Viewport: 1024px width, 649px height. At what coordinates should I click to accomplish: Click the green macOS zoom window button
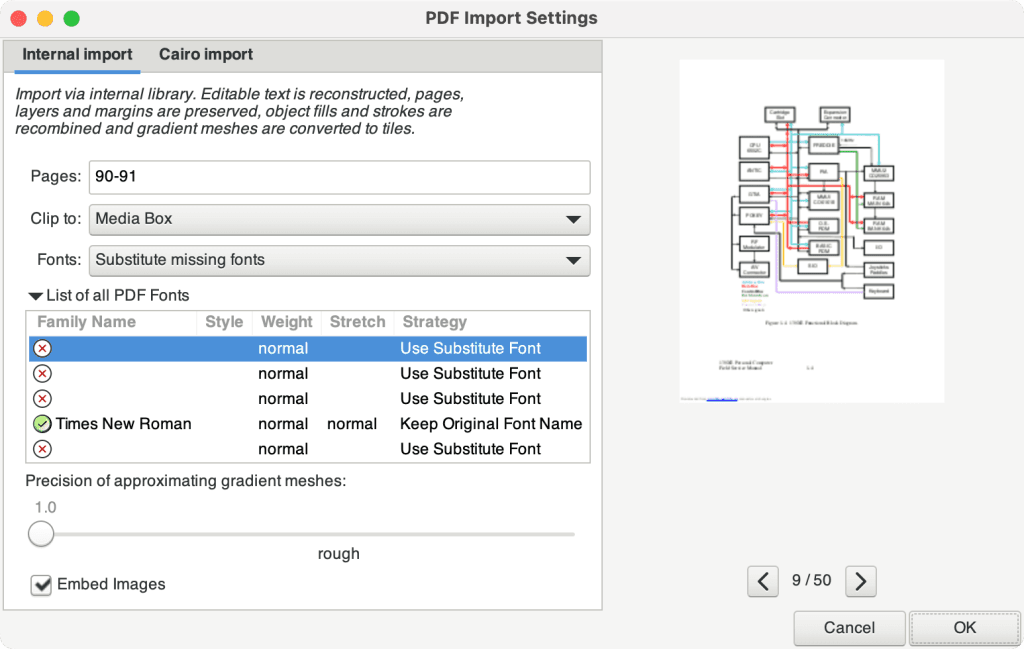coord(71,19)
